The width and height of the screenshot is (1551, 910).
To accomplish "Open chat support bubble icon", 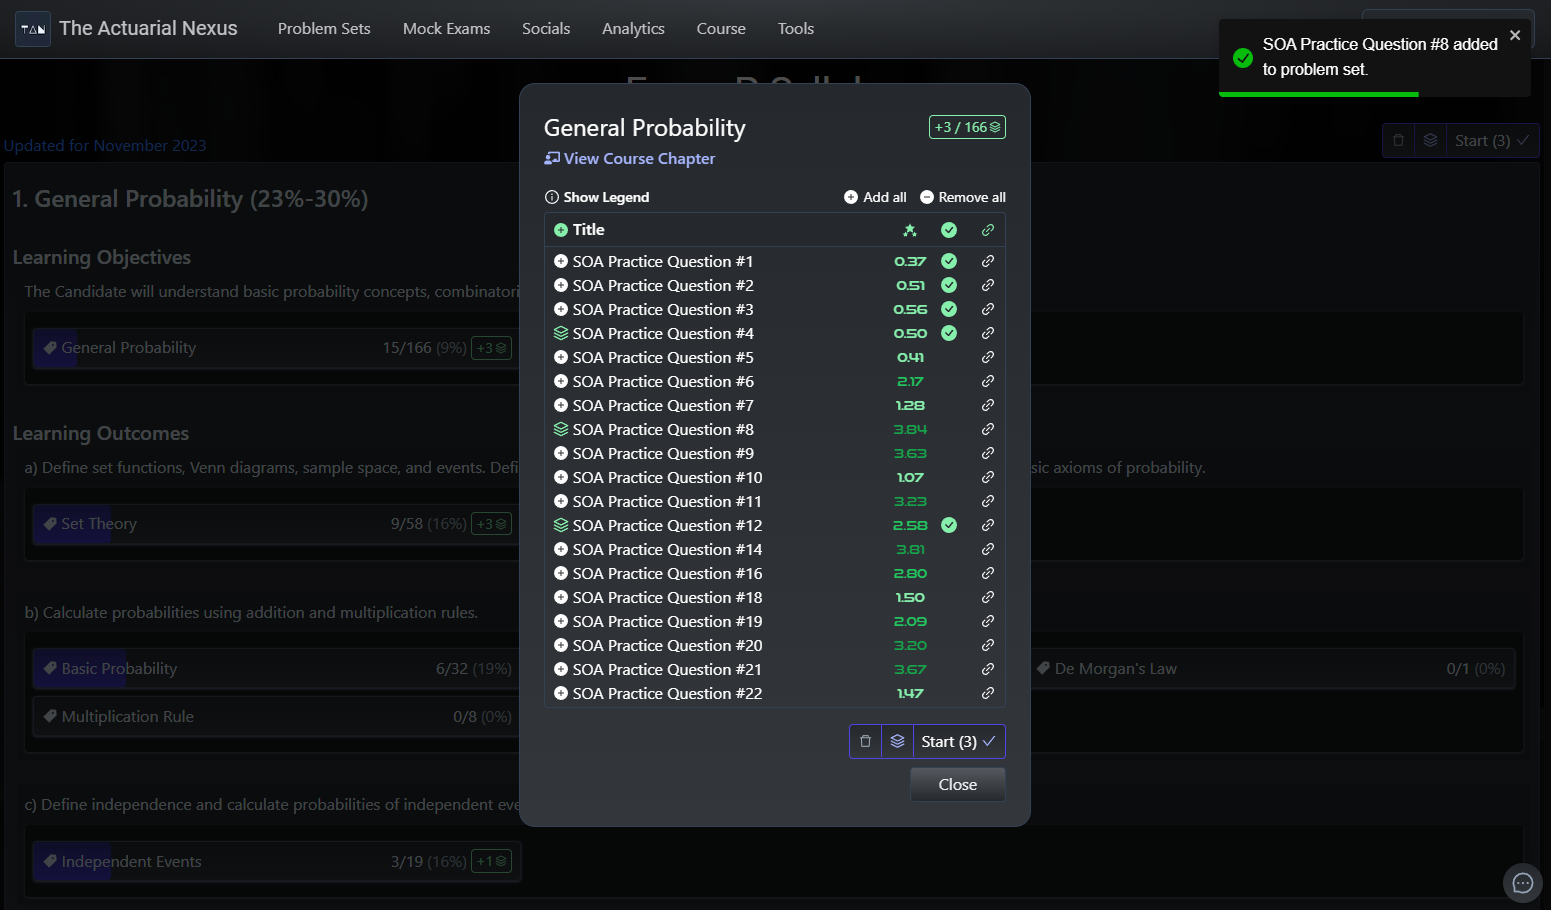I will click(x=1523, y=883).
